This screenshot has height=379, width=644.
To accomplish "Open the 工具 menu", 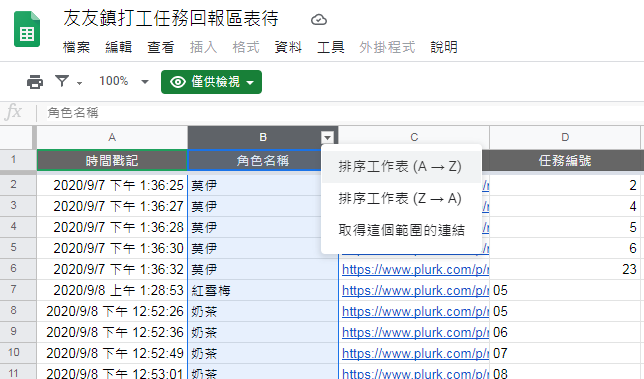I will coord(330,47).
